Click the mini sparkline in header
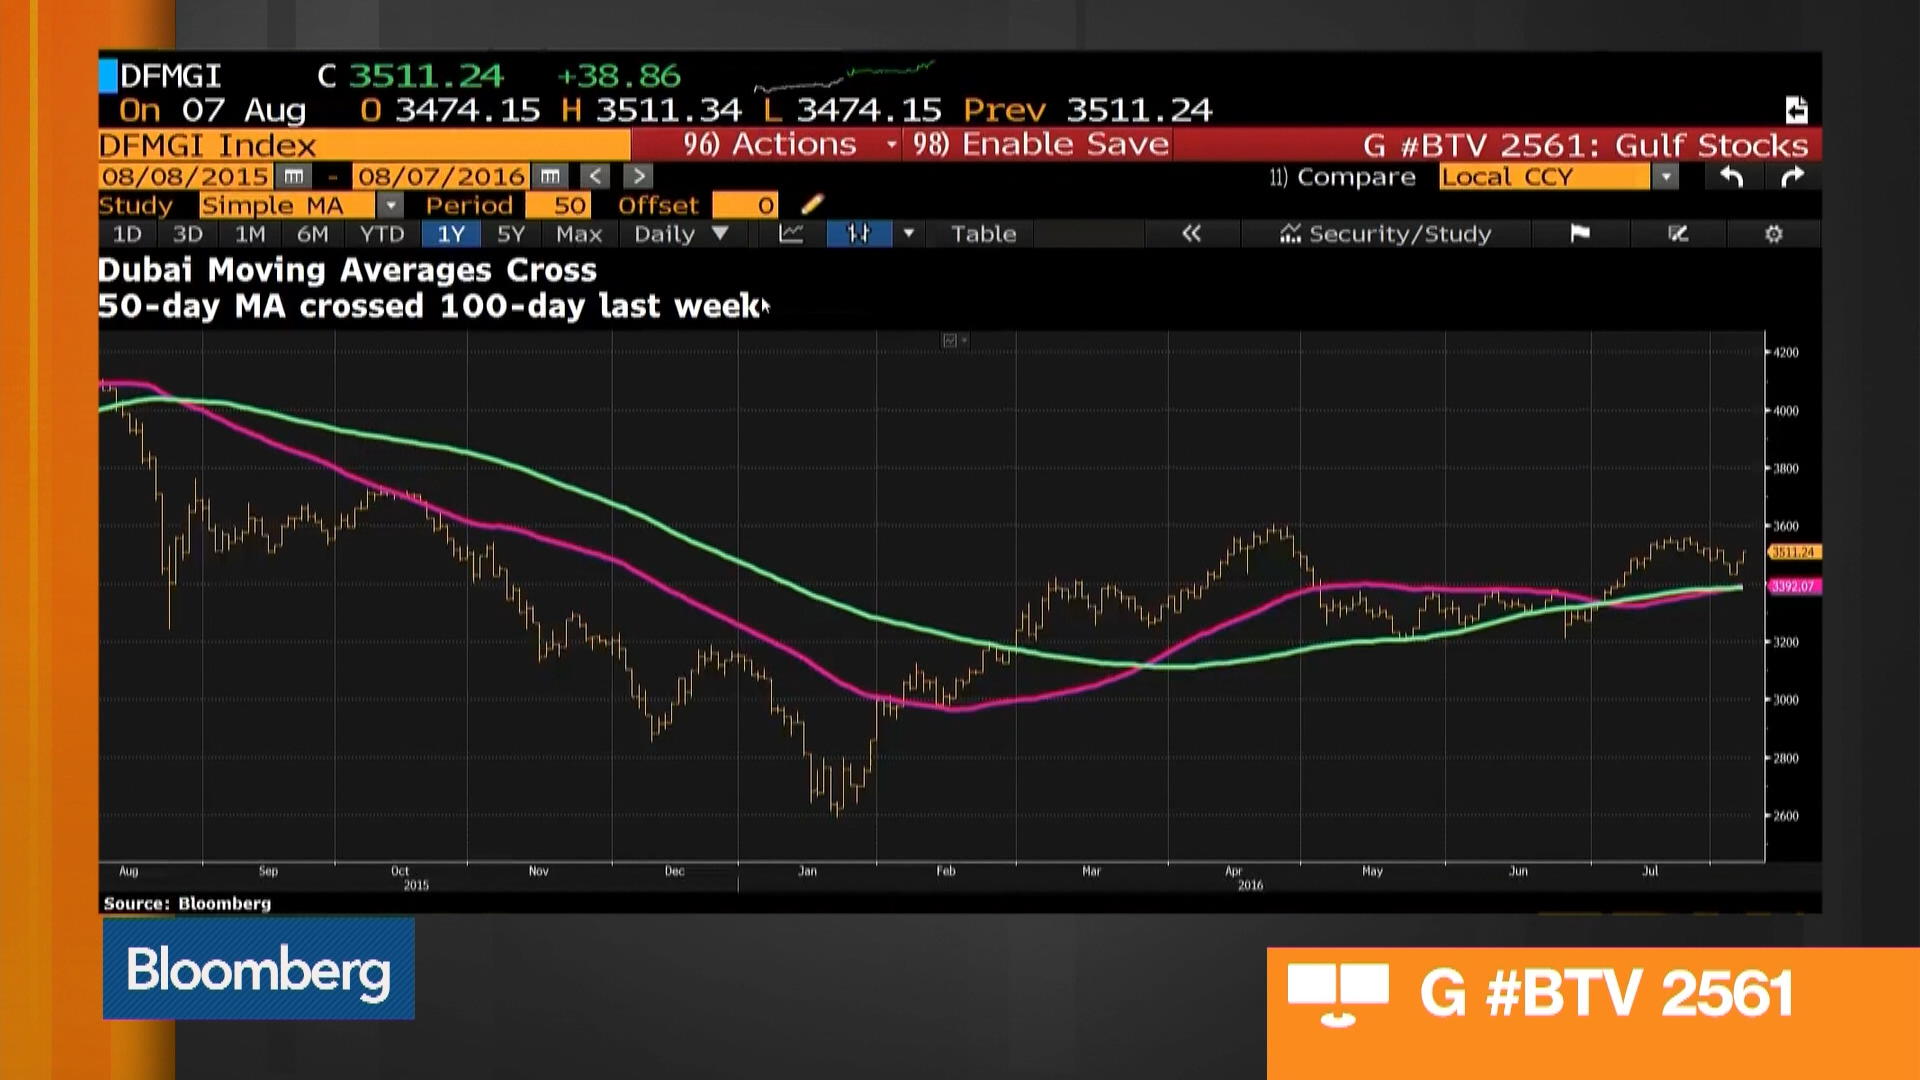The height and width of the screenshot is (1080, 1920). click(845, 76)
